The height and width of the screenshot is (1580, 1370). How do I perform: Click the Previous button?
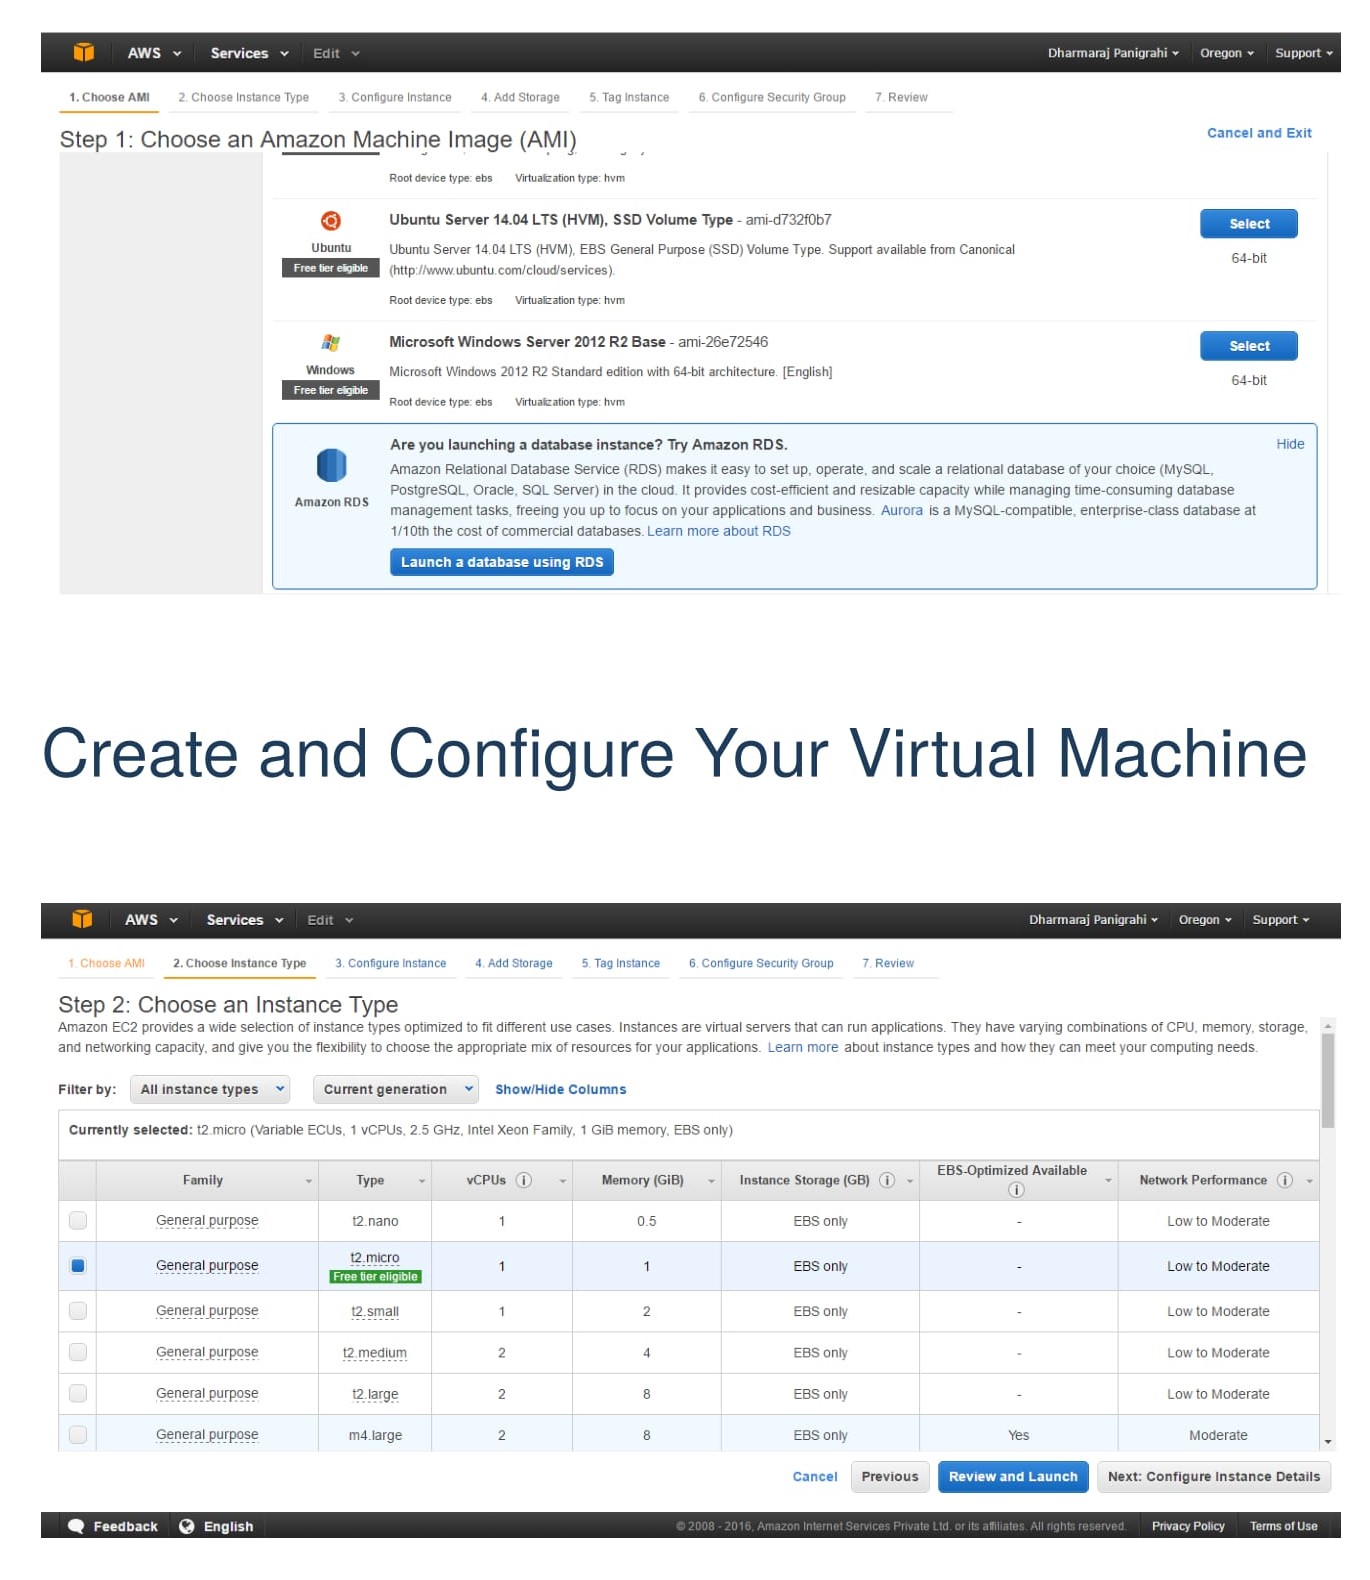[x=890, y=1476]
